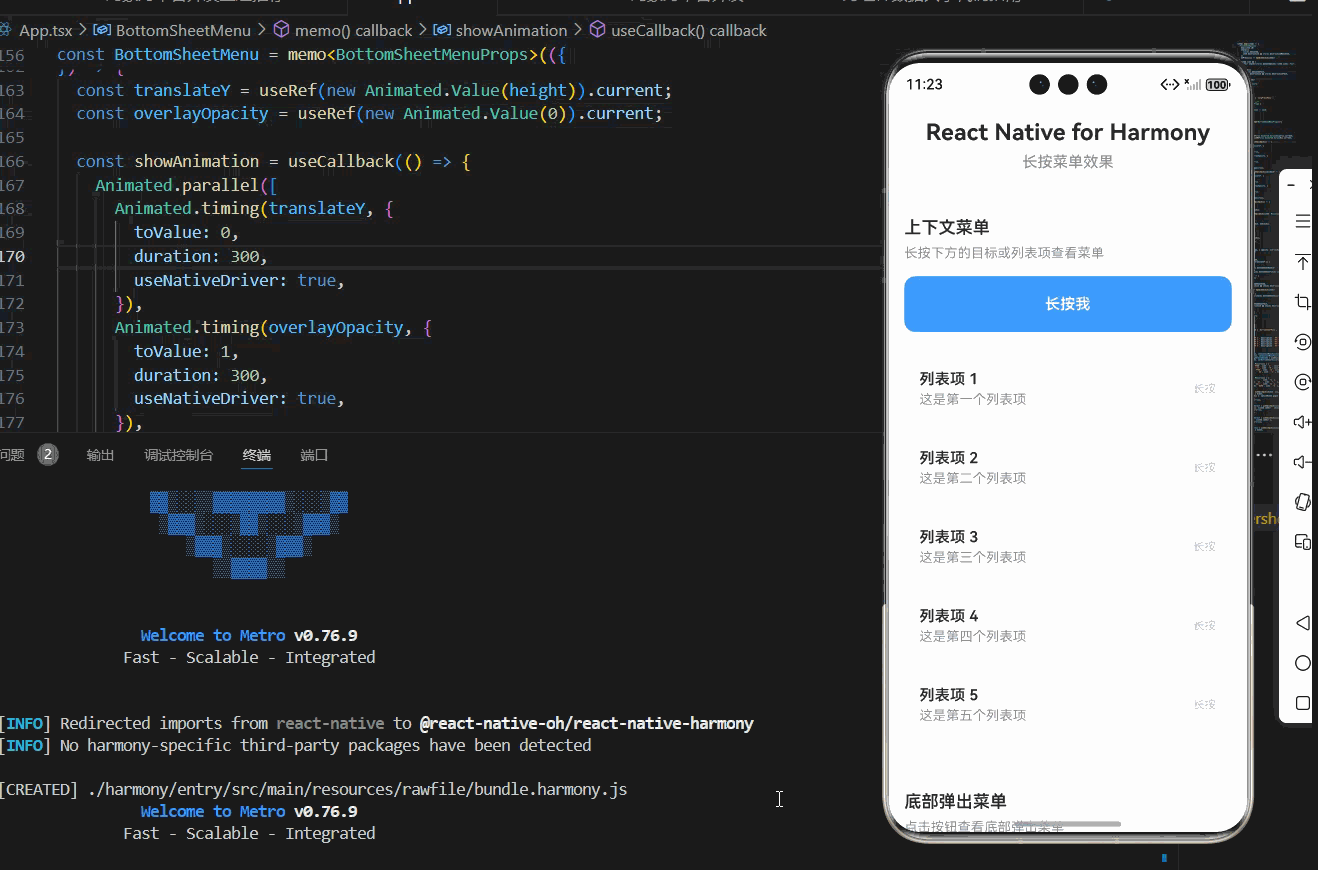Tap the 长按 hint on 列表项 3

1205,546
